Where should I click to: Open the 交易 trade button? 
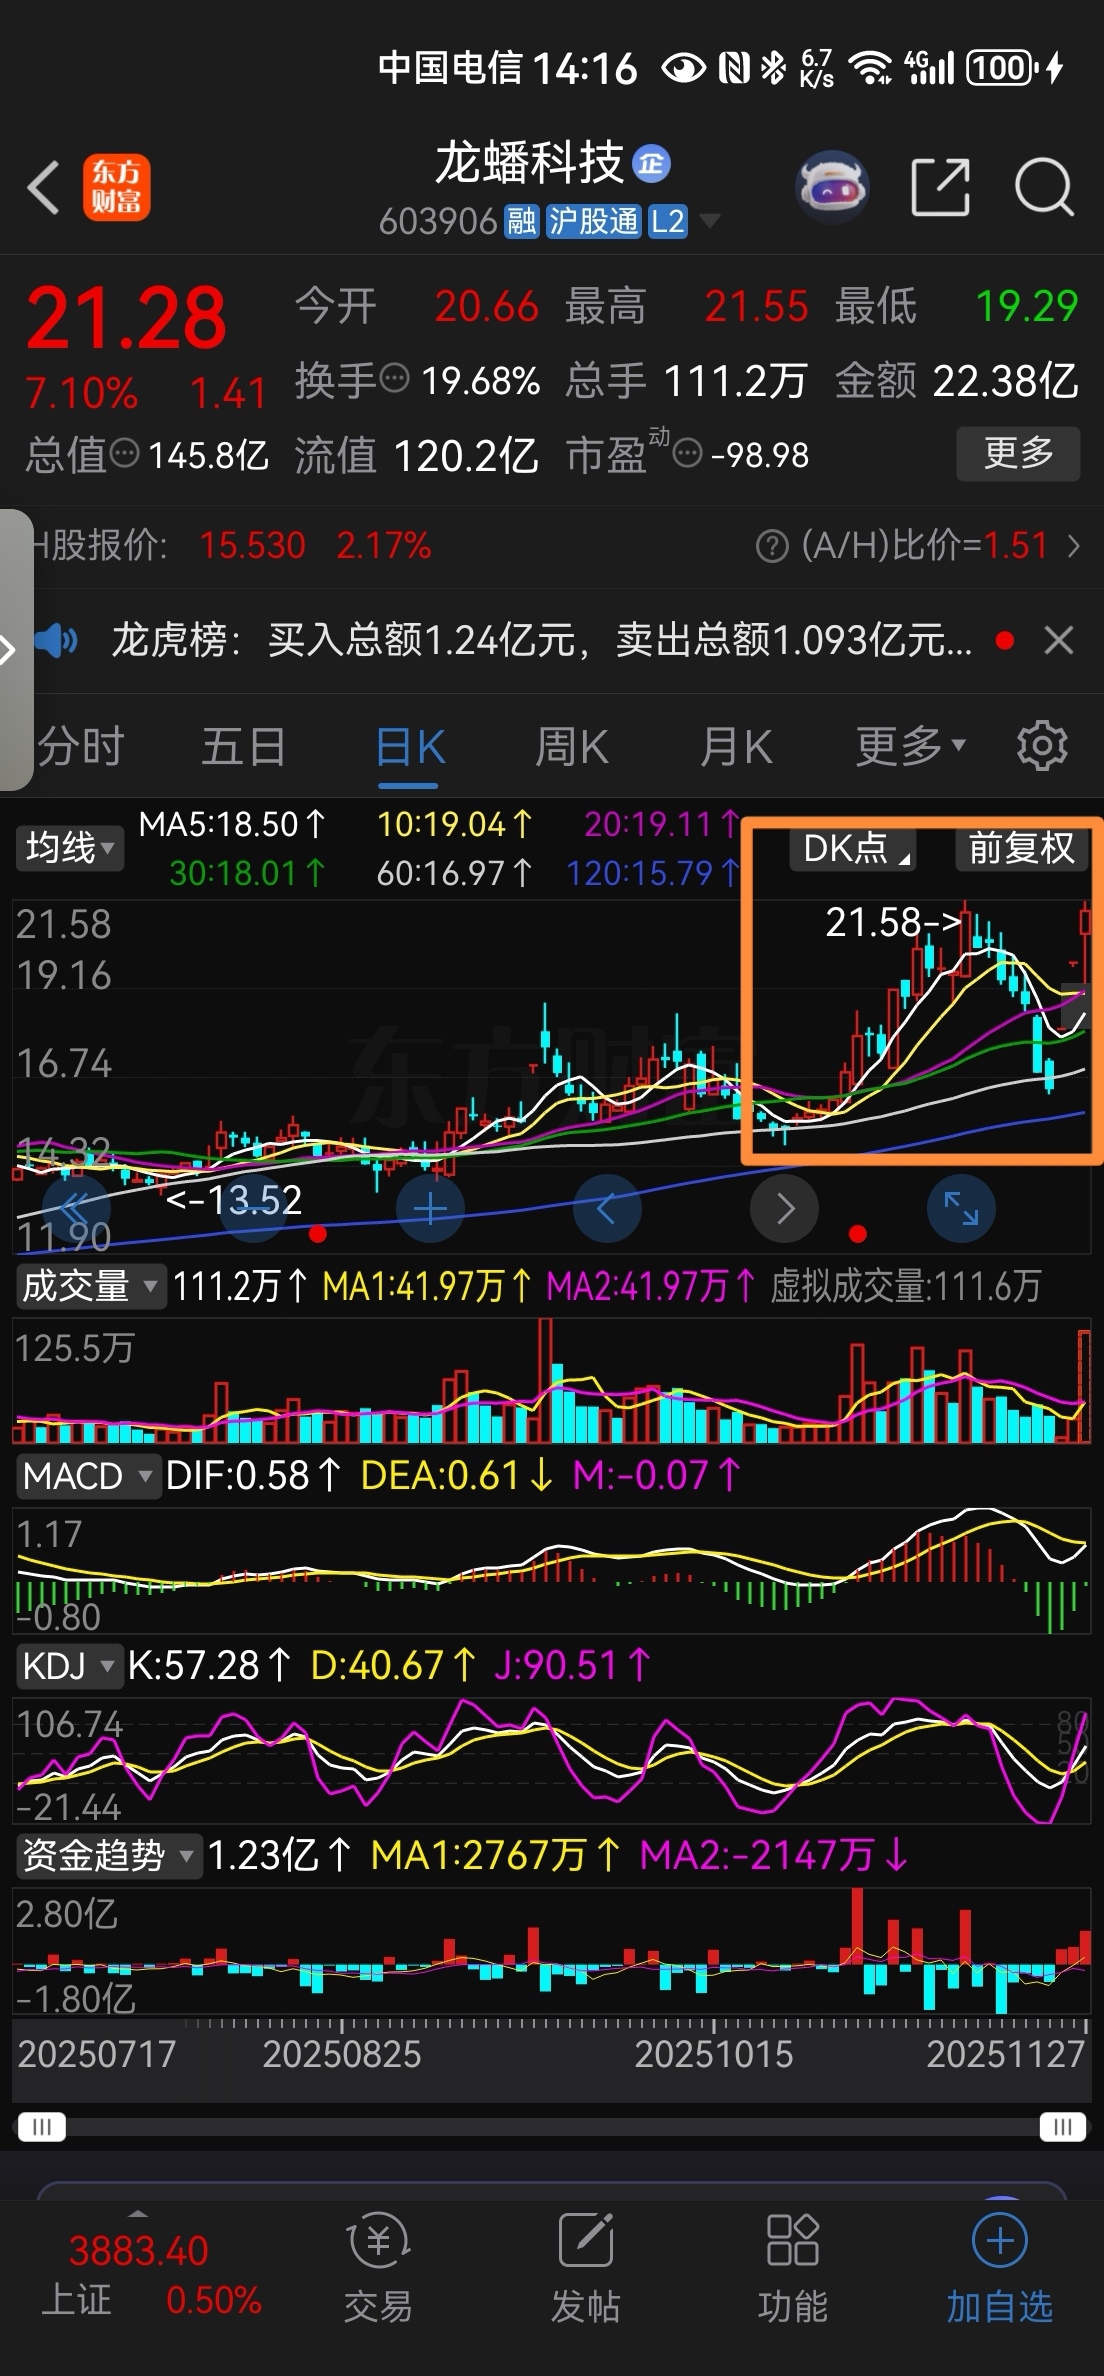[378, 2266]
